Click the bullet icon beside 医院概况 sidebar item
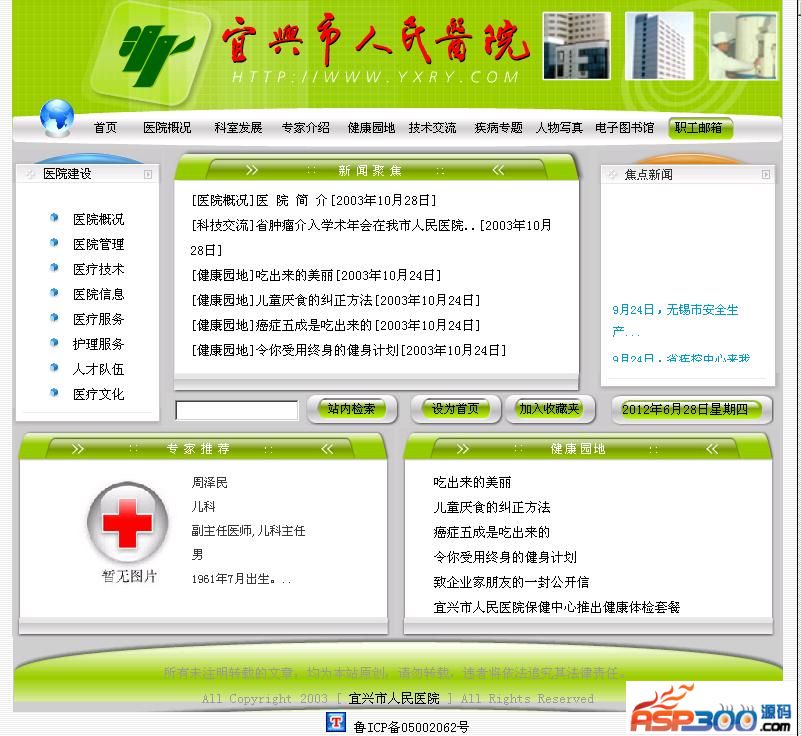This screenshot has height=736, width=801. [54, 218]
